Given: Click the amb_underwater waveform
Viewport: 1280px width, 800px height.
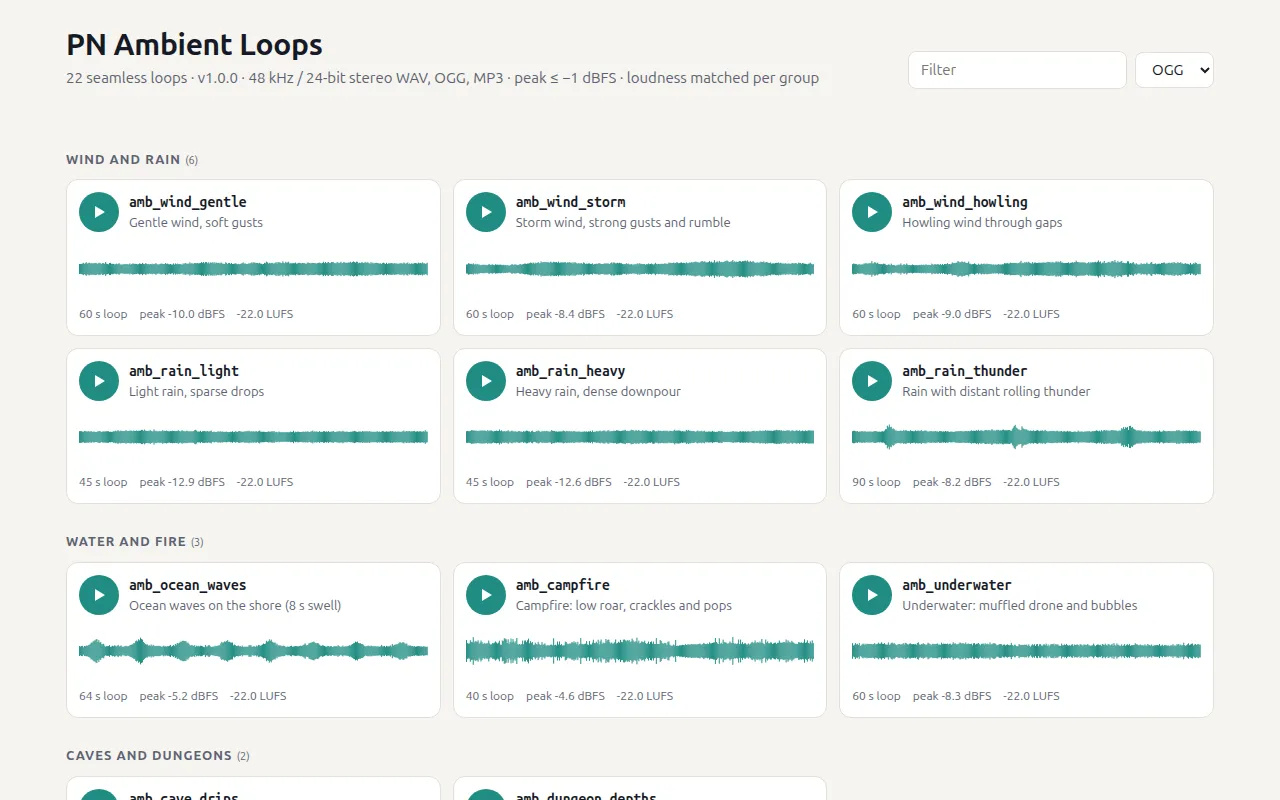Looking at the screenshot, I should coord(1026,651).
